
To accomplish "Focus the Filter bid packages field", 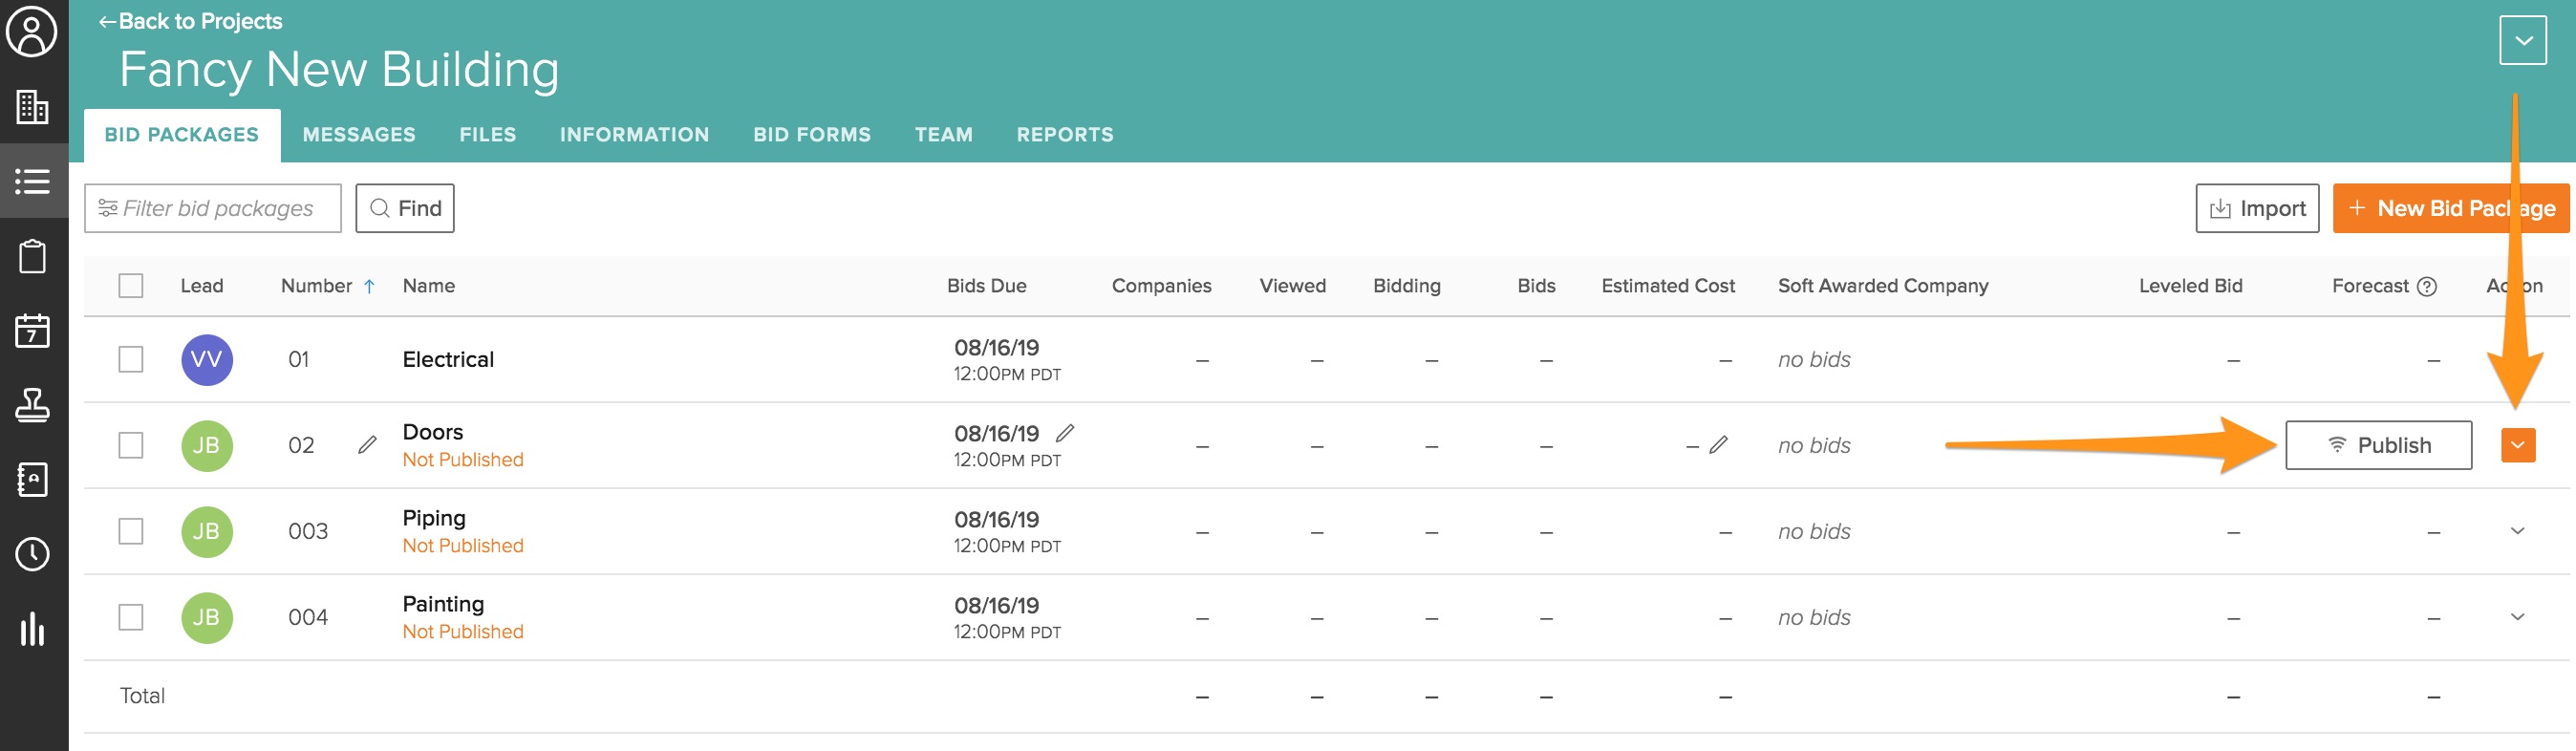I will coord(213,208).
